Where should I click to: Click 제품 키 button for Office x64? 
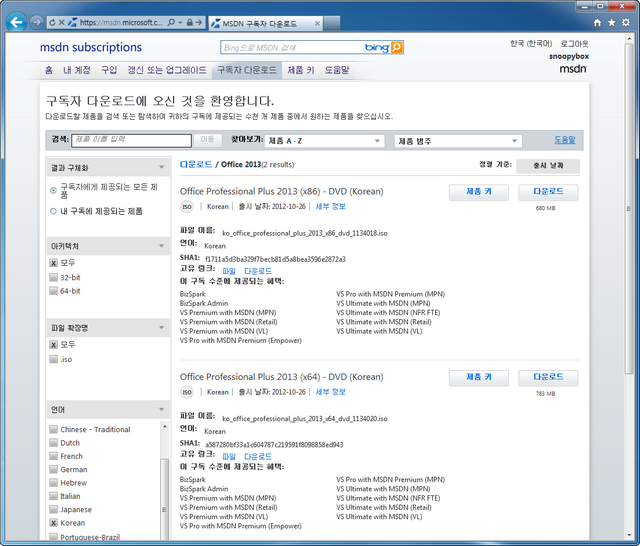tap(479, 377)
